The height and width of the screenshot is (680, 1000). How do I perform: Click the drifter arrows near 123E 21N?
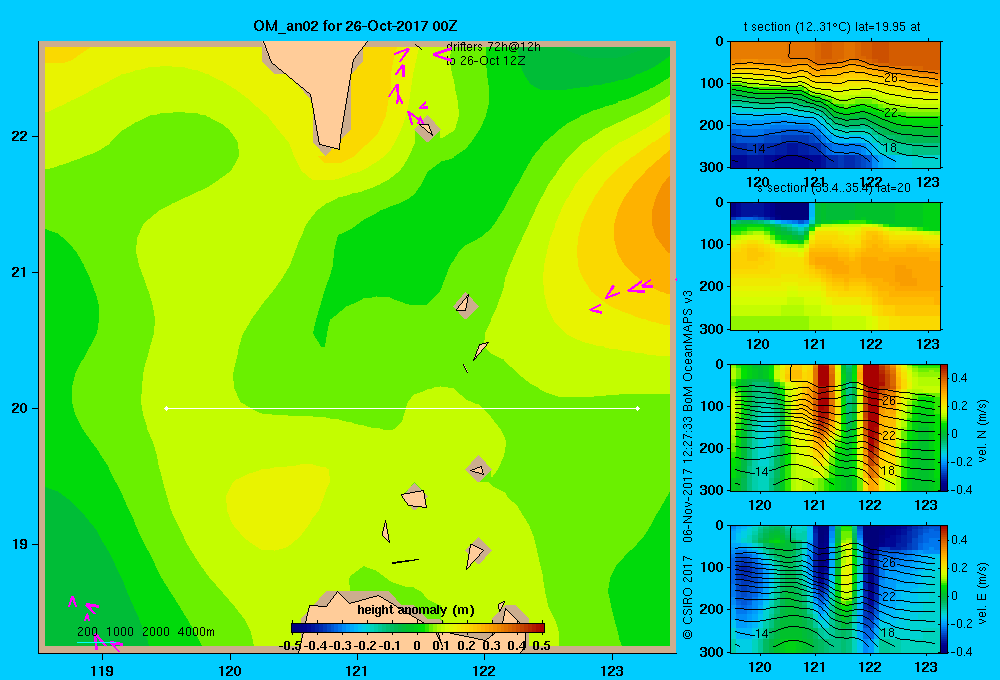pyautogui.click(x=621, y=295)
